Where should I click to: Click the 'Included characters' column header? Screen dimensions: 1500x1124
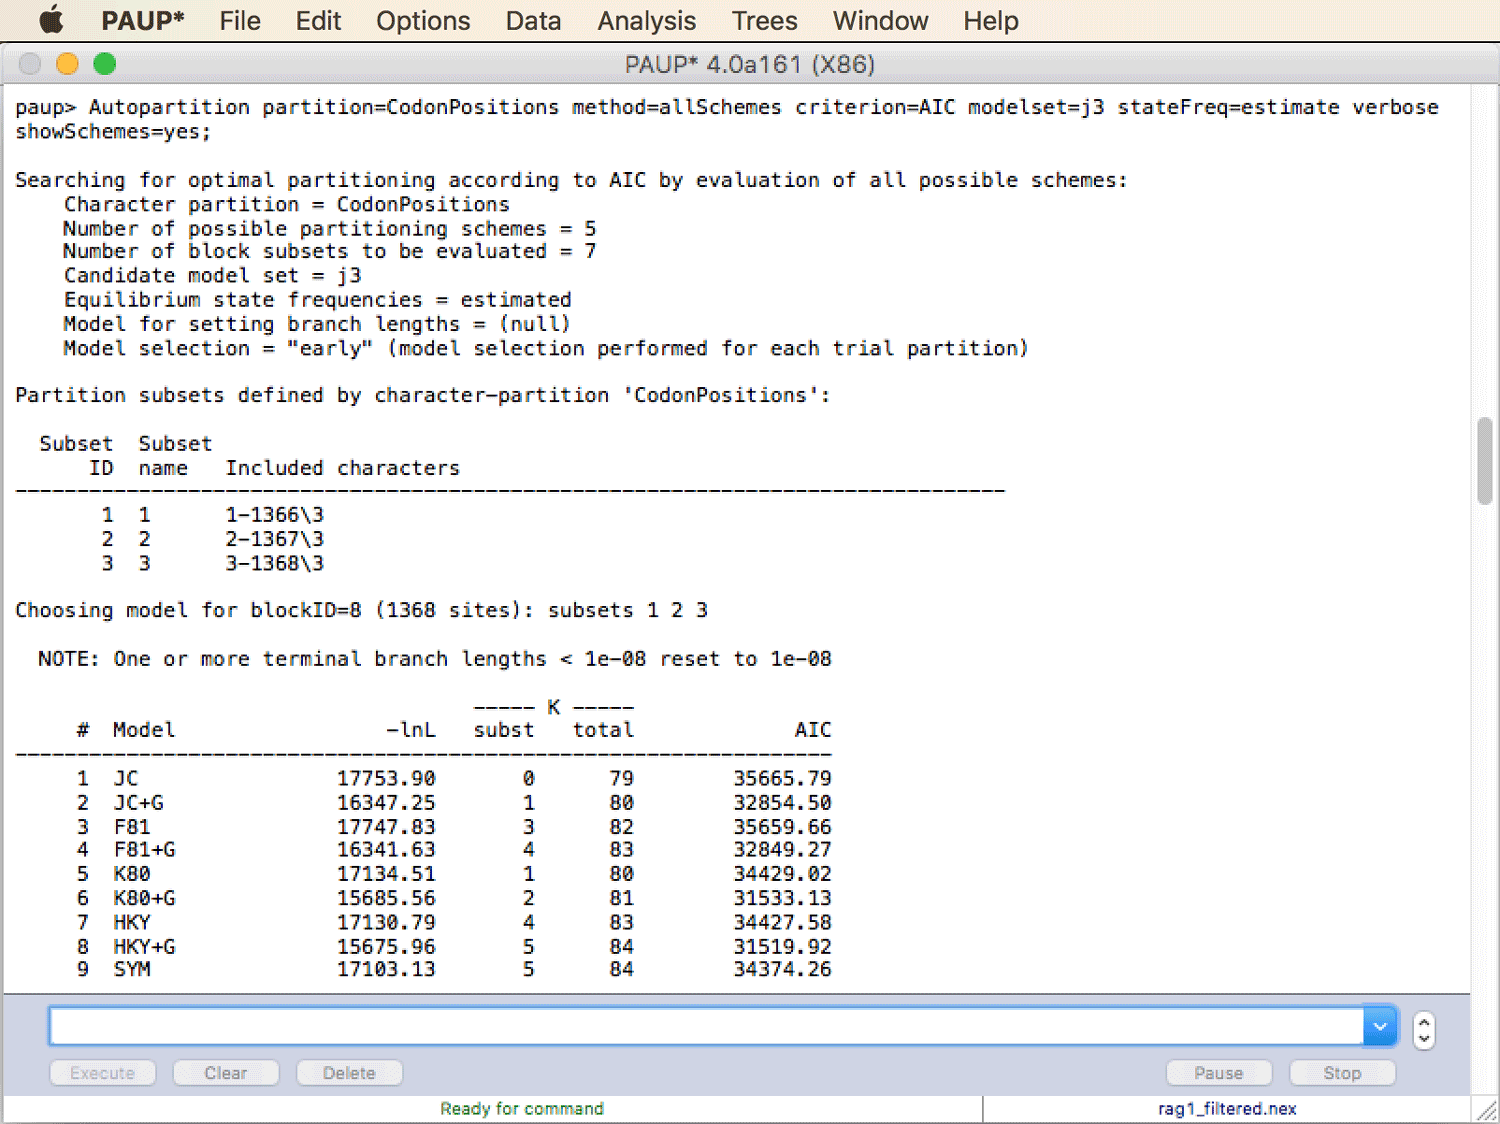click(343, 468)
